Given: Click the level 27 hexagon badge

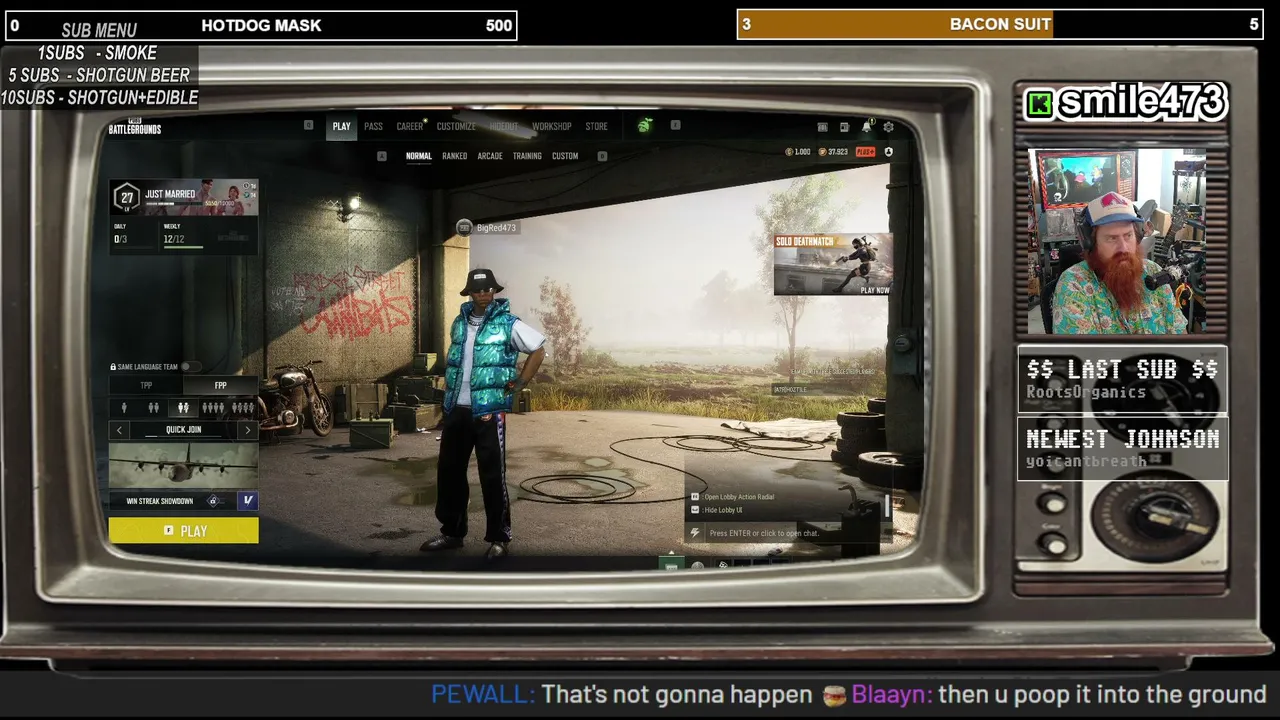Looking at the screenshot, I should pos(127,197).
